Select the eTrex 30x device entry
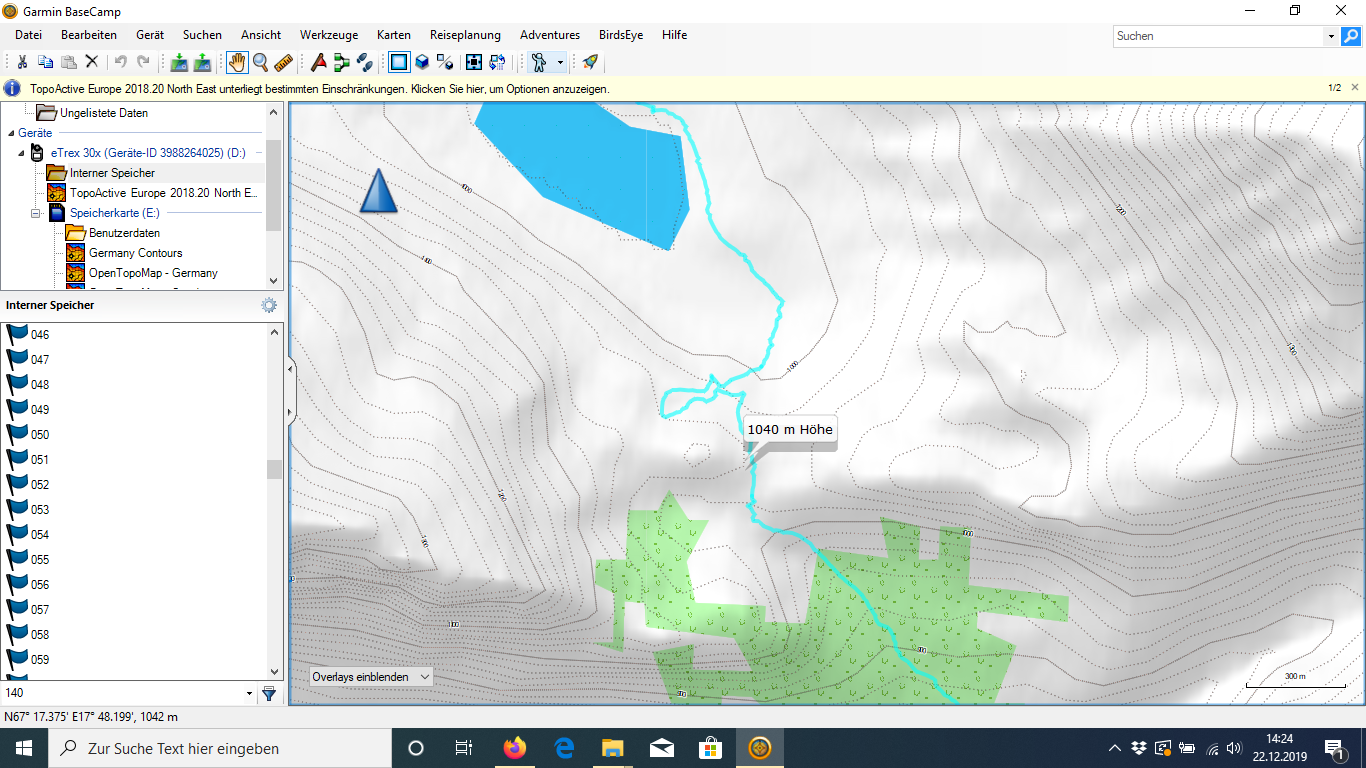This screenshot has height=768, width=1366. pyautogui.click(x=148, y=153)
